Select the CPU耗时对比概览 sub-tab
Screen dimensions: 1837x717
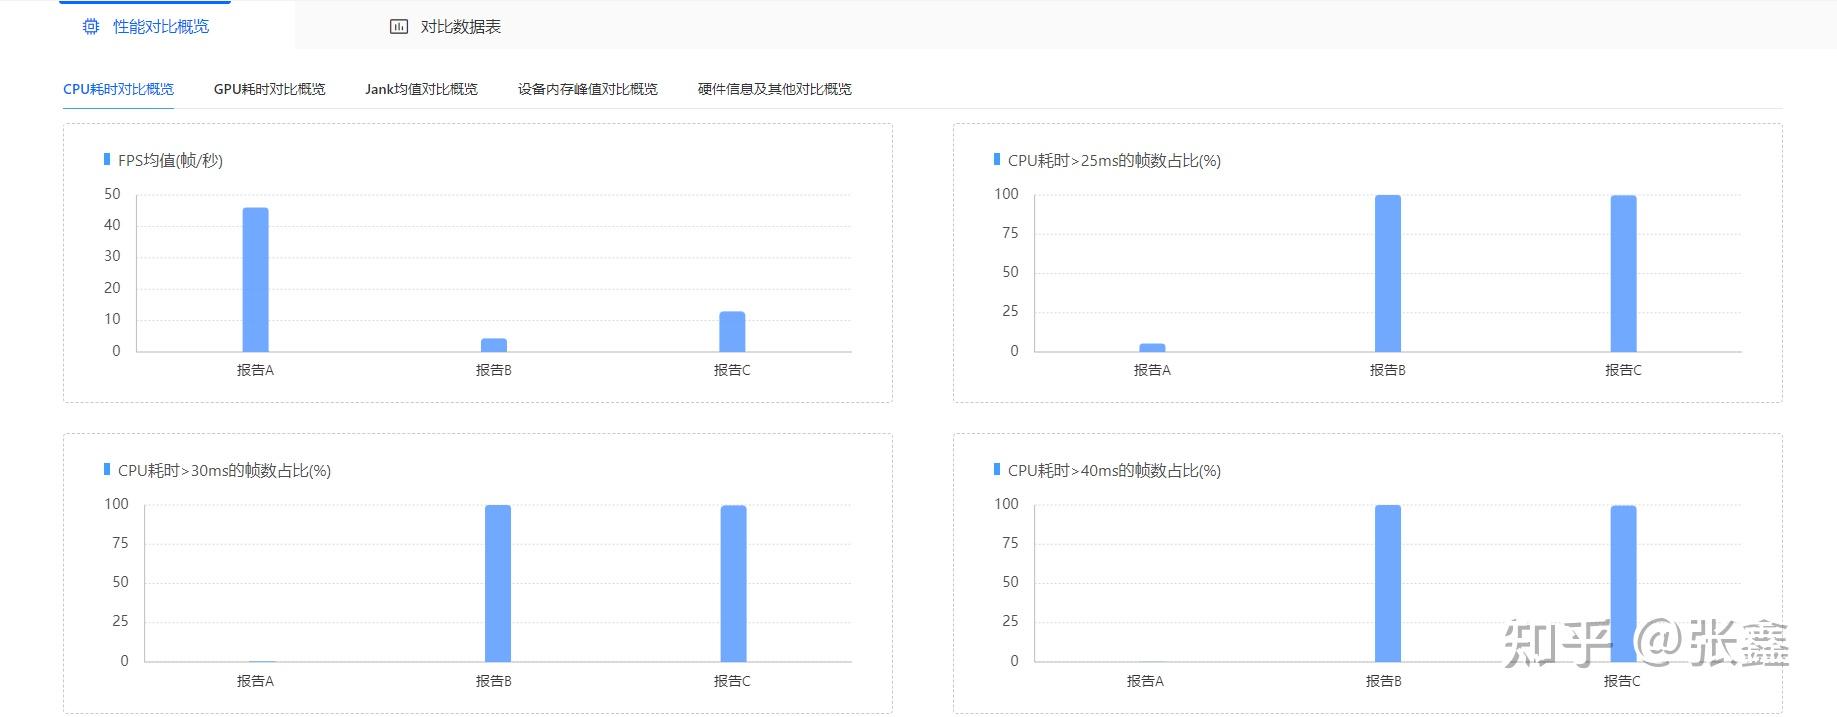[118, 89]
